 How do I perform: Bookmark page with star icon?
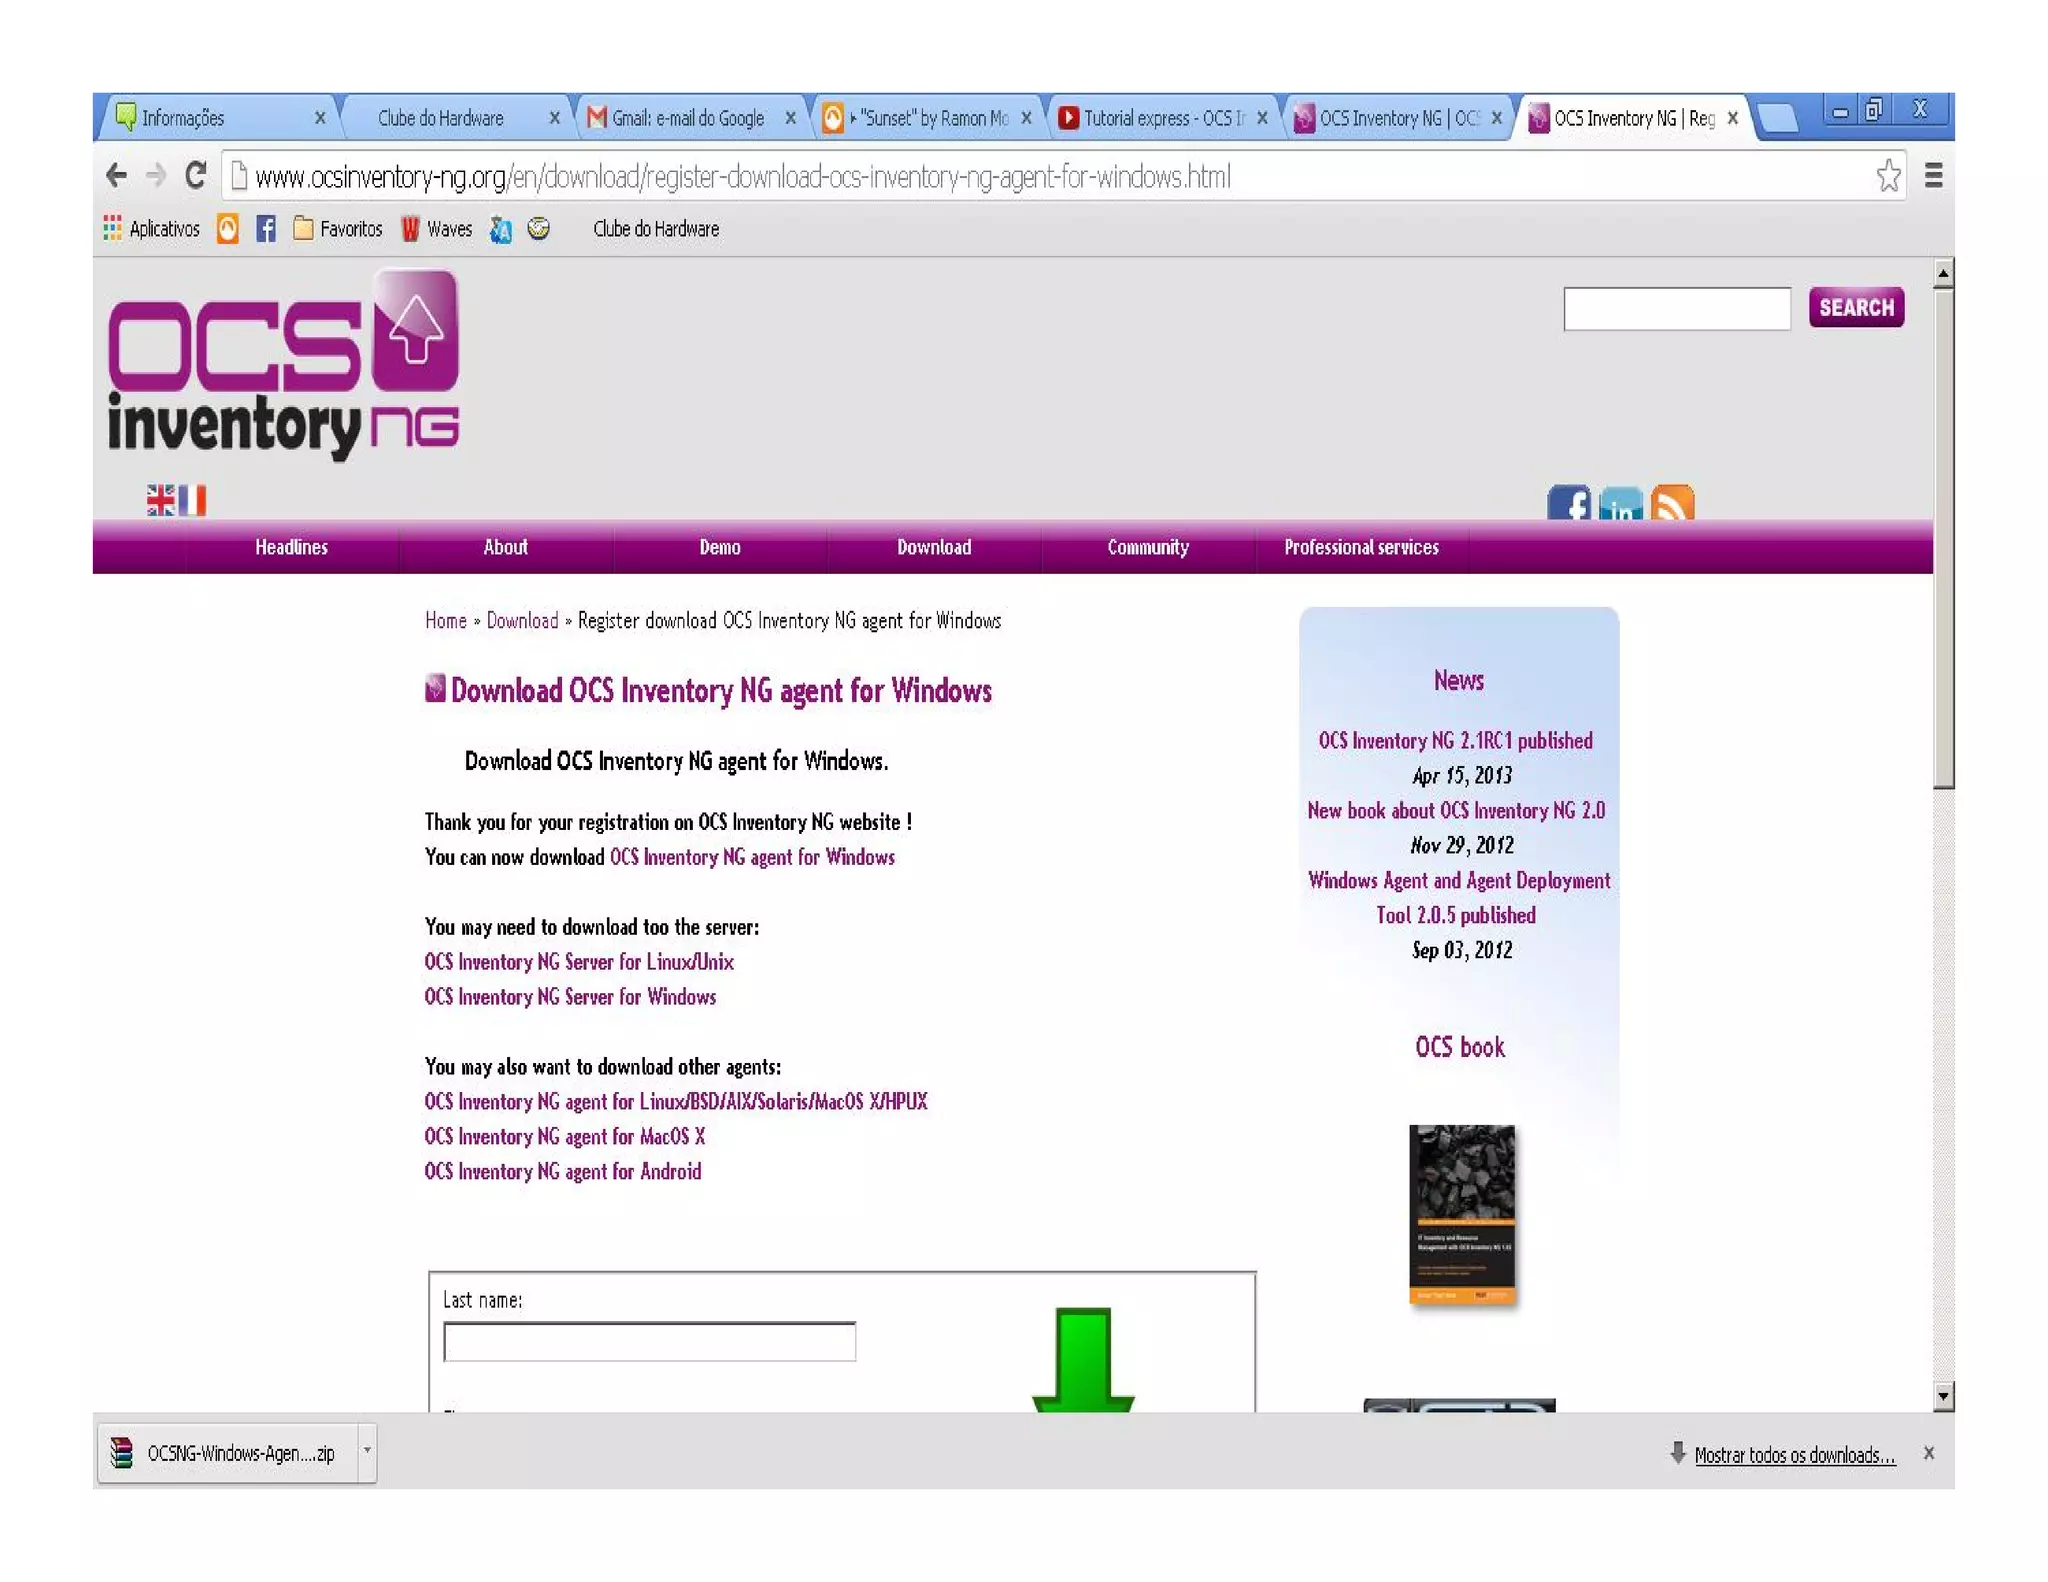pyautogui.click(x=1887, y=176)
